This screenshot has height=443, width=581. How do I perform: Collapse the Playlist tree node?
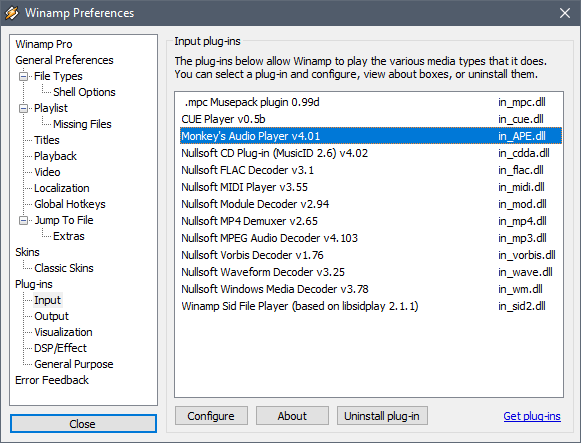[x=23, y=108]
